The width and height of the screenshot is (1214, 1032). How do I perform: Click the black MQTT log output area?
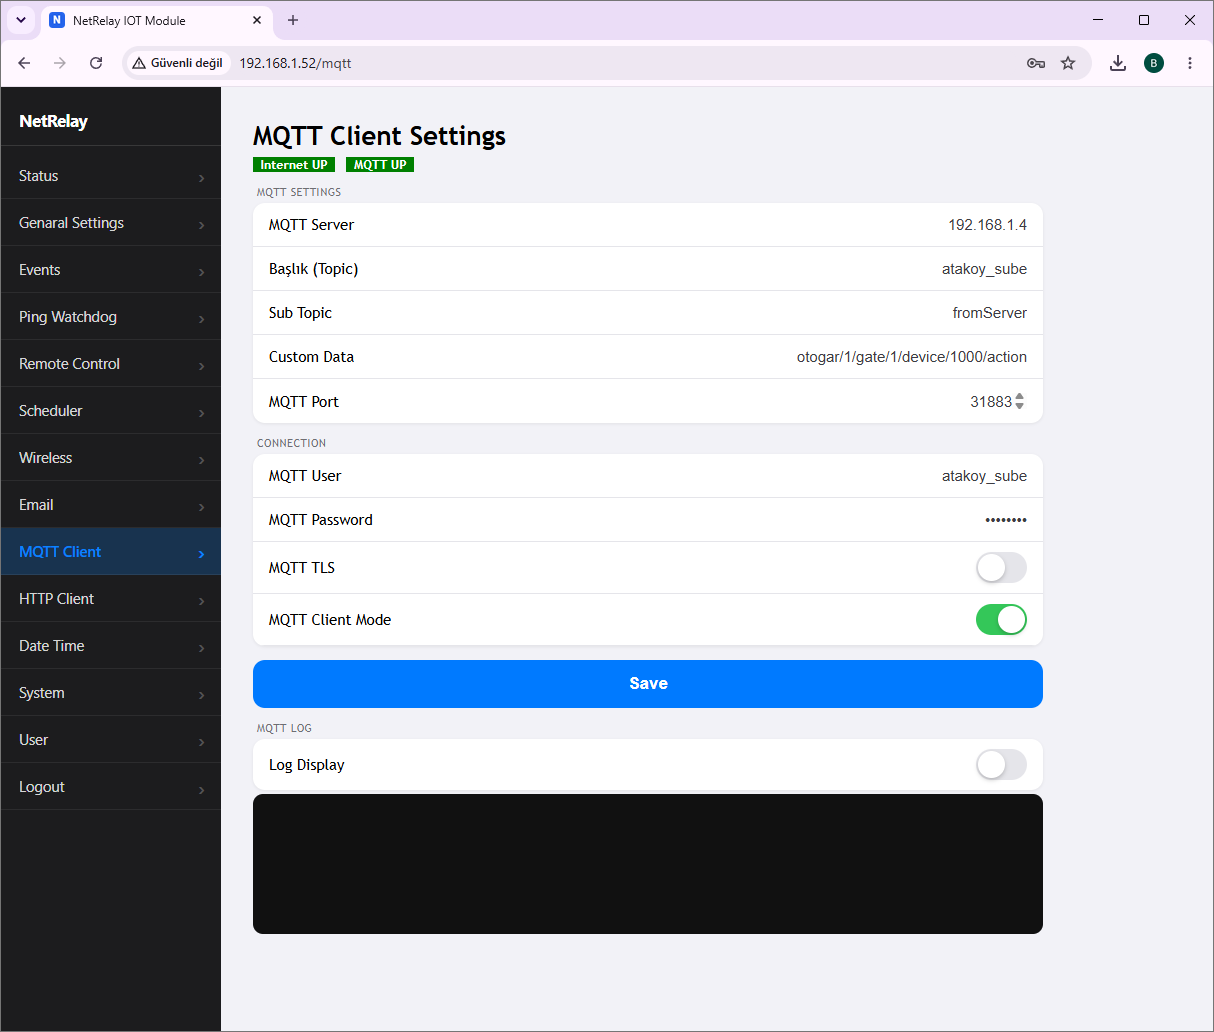pyautogui.click(x=648, y=864)
